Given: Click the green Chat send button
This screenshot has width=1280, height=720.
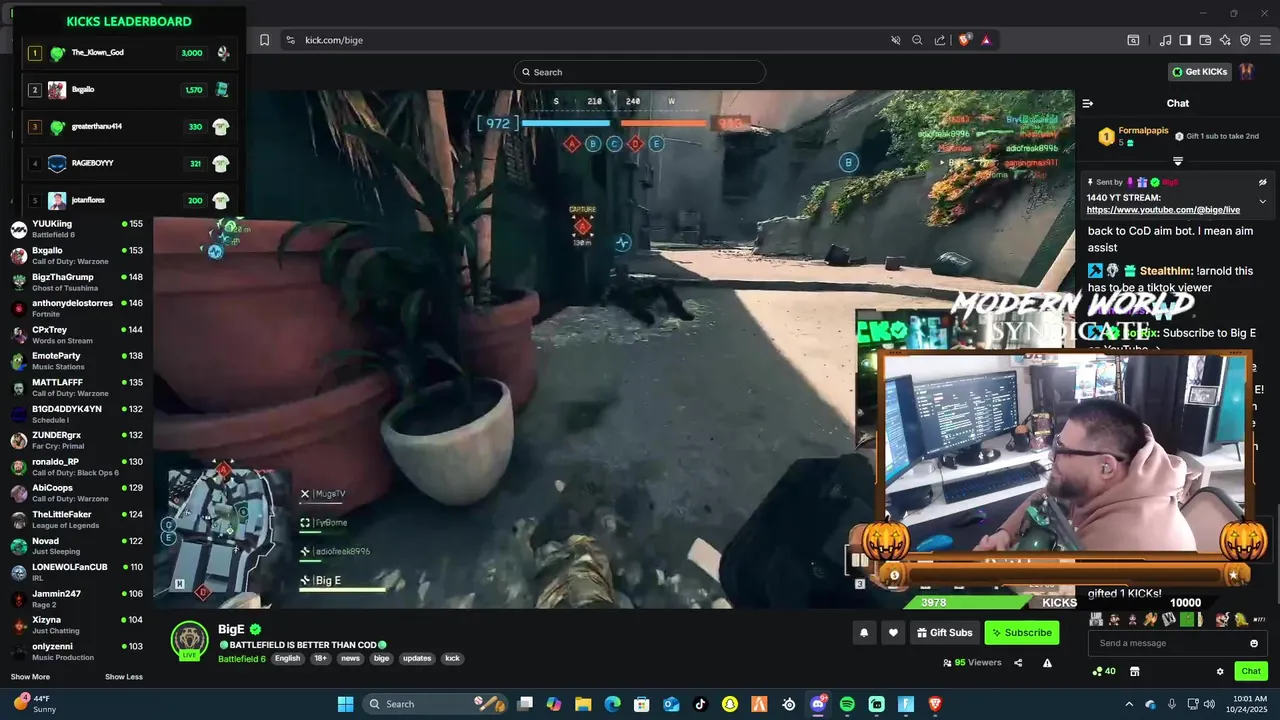Looking at the screenshot, I should tap(1251, 671).
